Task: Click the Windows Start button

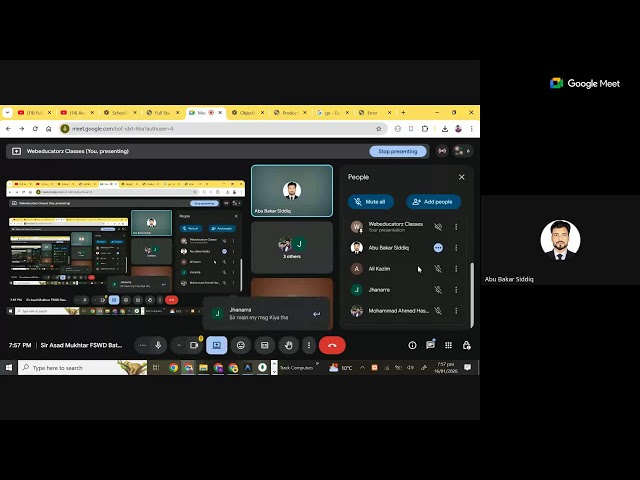Action: [9, 368]
